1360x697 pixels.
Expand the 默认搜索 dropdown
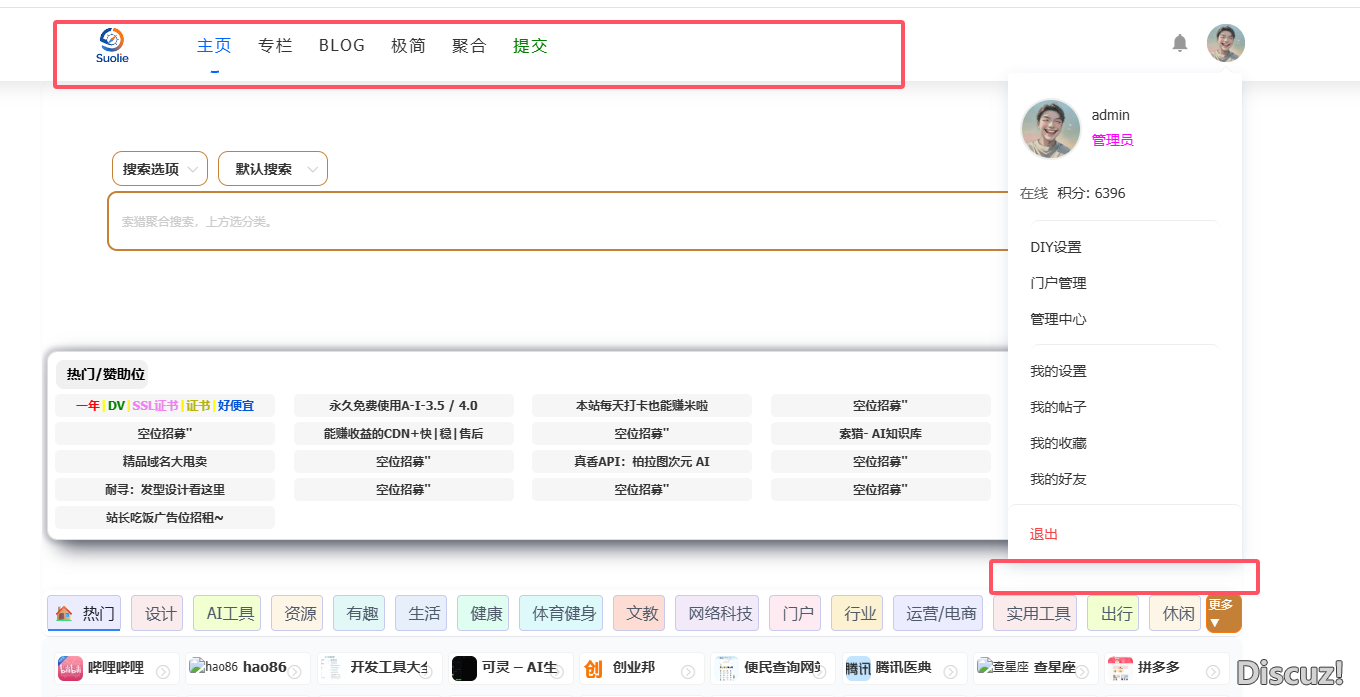click(272, 168)
